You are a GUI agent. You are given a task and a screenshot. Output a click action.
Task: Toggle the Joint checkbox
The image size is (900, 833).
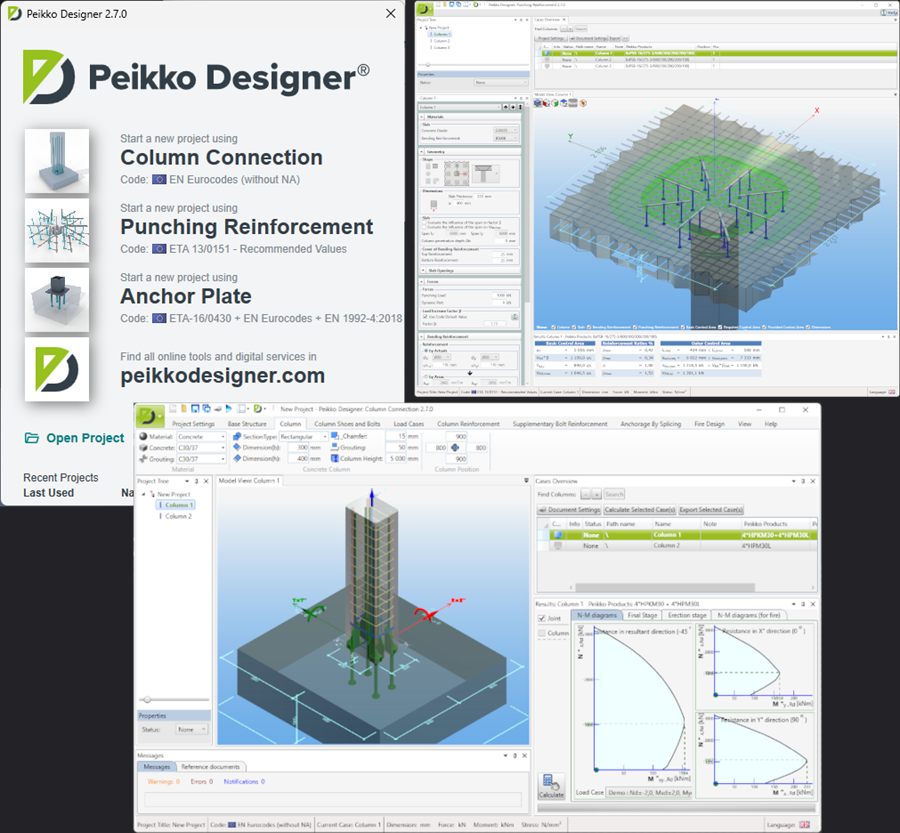(x=541, y=618)
